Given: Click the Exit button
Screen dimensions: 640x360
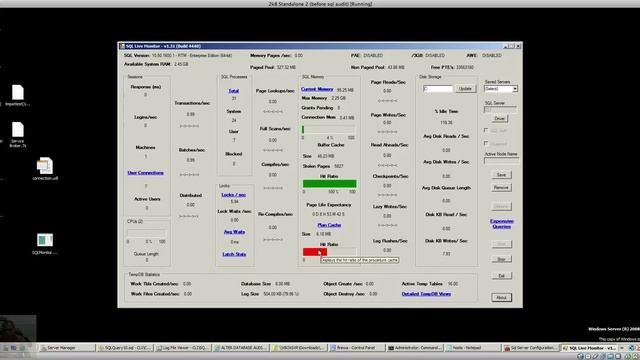Looking at the screenshot, I should pyautogui.click(x=501, y=276).
